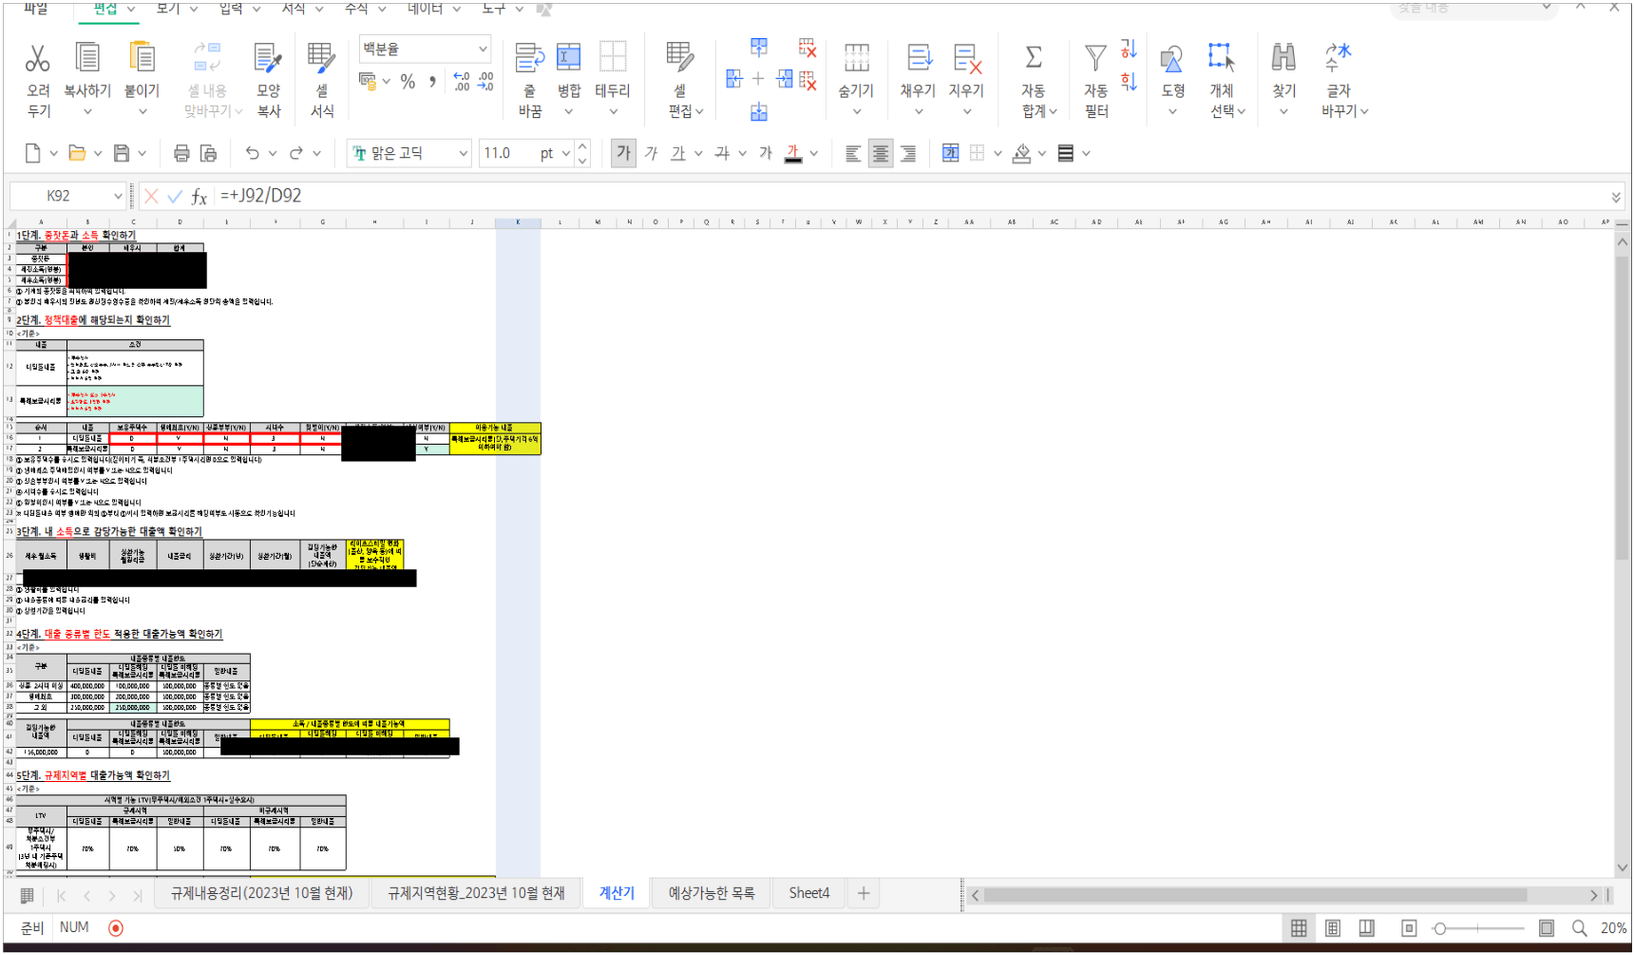Click the fill color paint bucket
The height and width of the screenshot is (955, 1634).
coord(1021,153)
